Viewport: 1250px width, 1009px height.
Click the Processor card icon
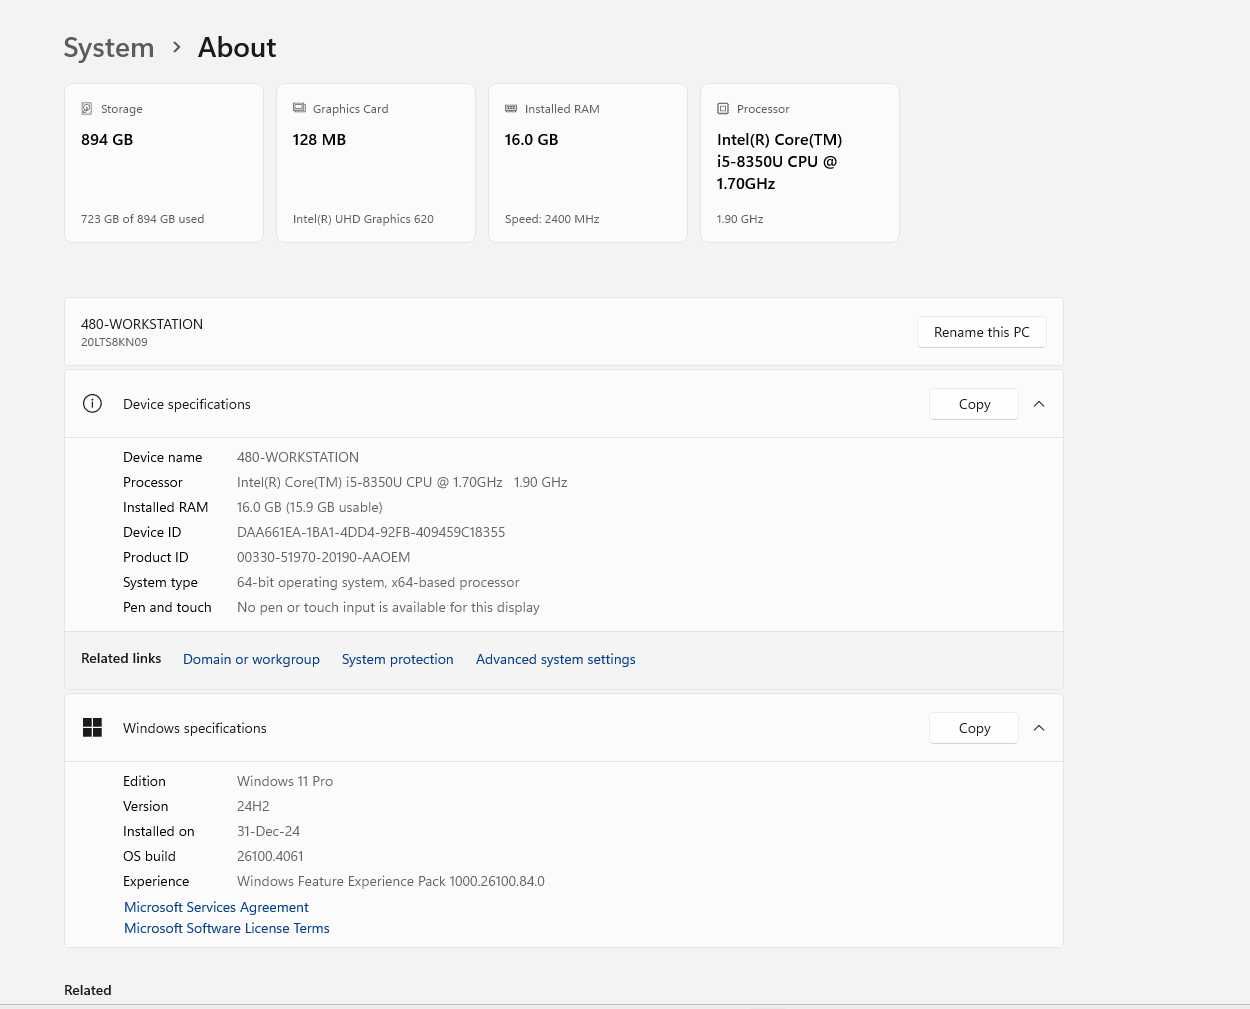723,108
